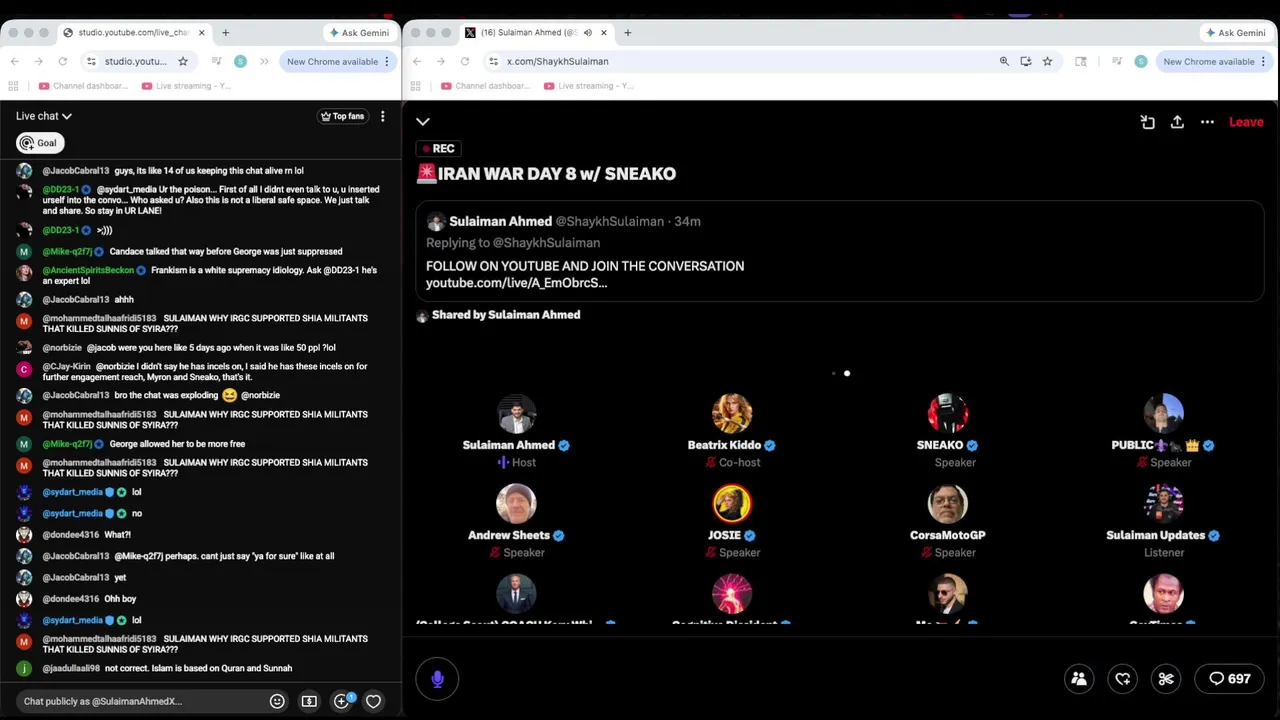
Task: Click the plus icon with notification badge
Action: click(x=342, y=701)
